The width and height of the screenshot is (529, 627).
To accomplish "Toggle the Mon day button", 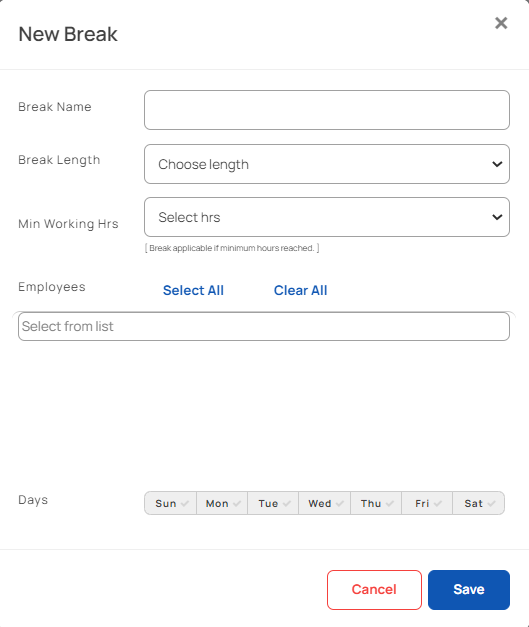I will [x=222, y=503].
